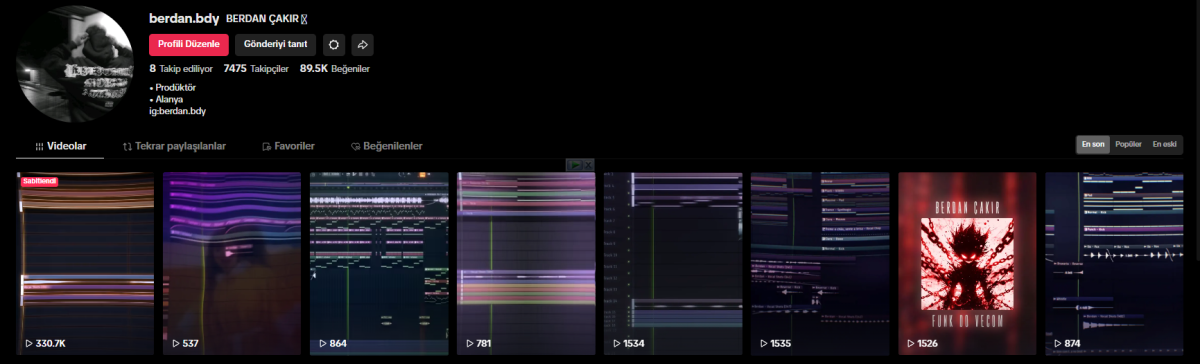The width and height of the screenshot is (1200, 364).
Task: Click the Gönderiyi tanıt button
Action: [x=276, y=45]
